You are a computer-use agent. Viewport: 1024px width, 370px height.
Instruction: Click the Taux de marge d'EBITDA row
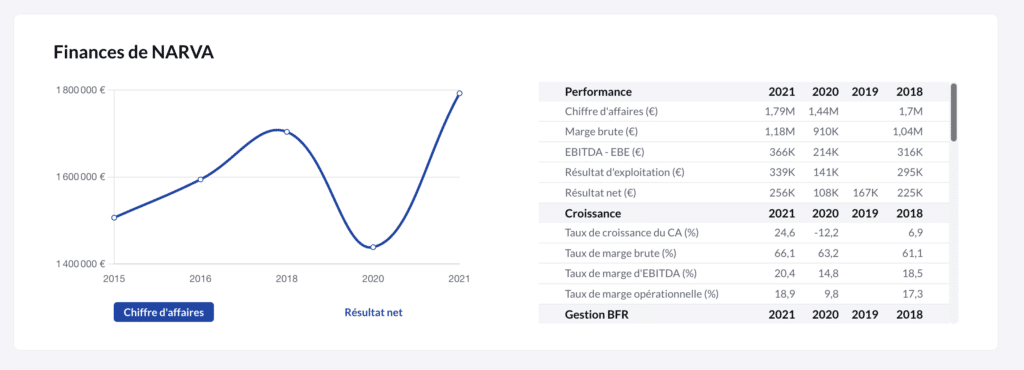[x=744, y=273]
